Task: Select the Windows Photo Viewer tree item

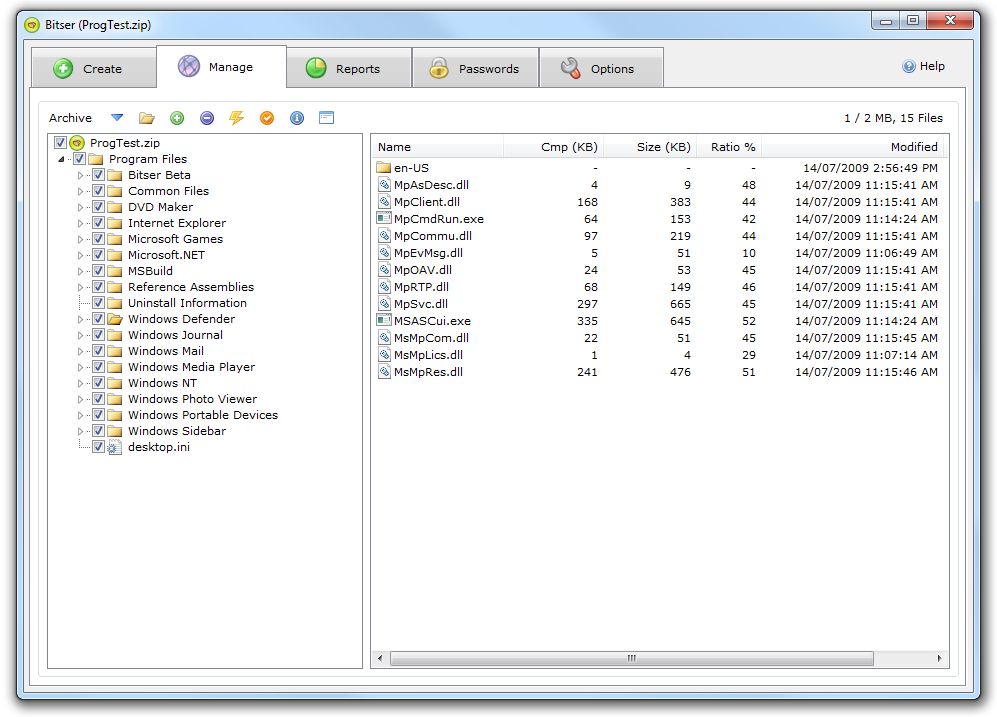Action: point(193,399)
